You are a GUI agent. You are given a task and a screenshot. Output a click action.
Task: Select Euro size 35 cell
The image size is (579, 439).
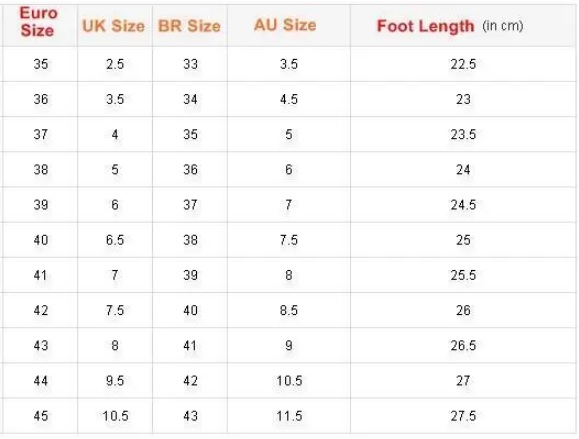[41, 64]
